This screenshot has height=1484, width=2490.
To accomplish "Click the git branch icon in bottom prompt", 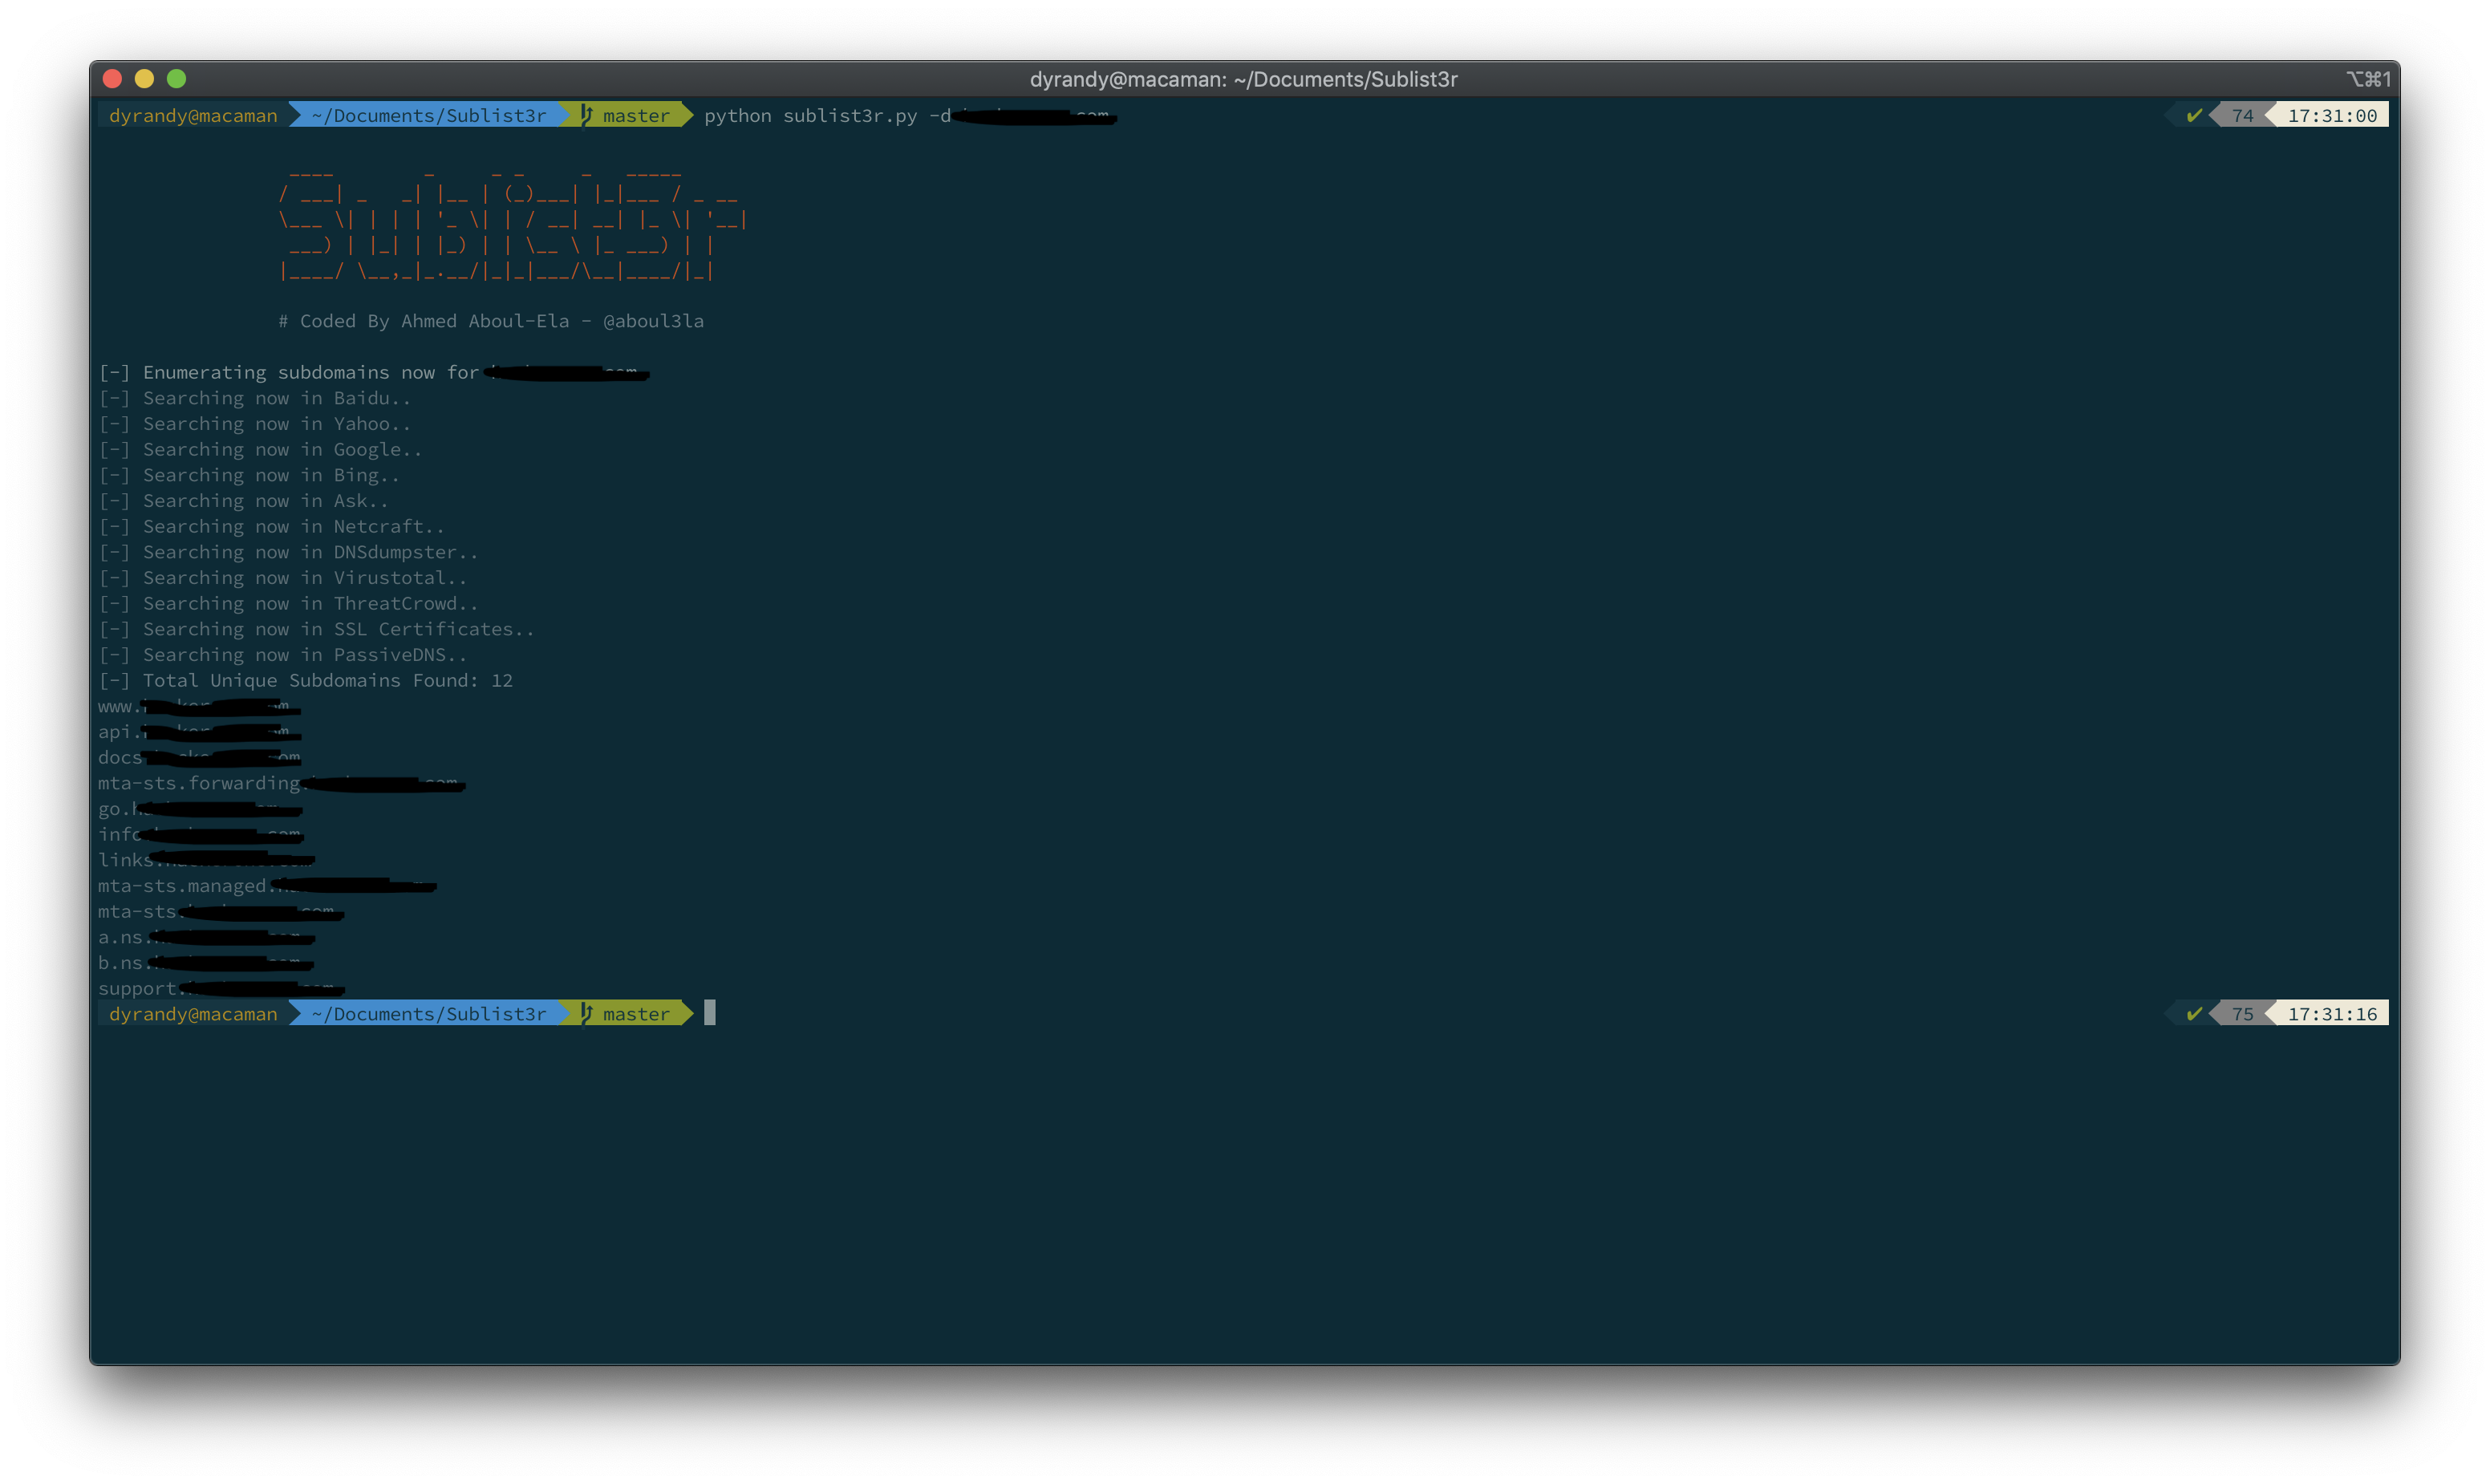I will click(x=587, y=1013).
